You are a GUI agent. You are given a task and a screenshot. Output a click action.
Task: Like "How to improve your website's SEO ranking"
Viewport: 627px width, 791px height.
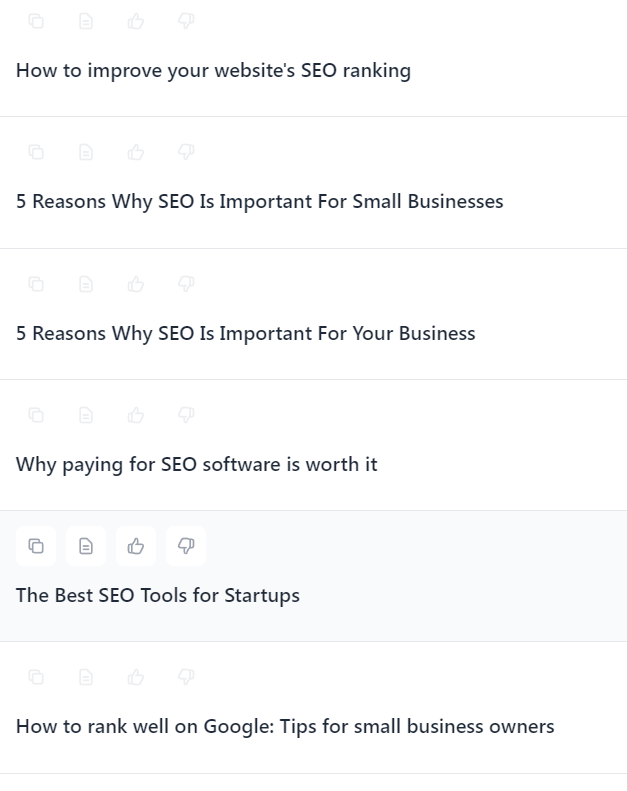[136, 21]
